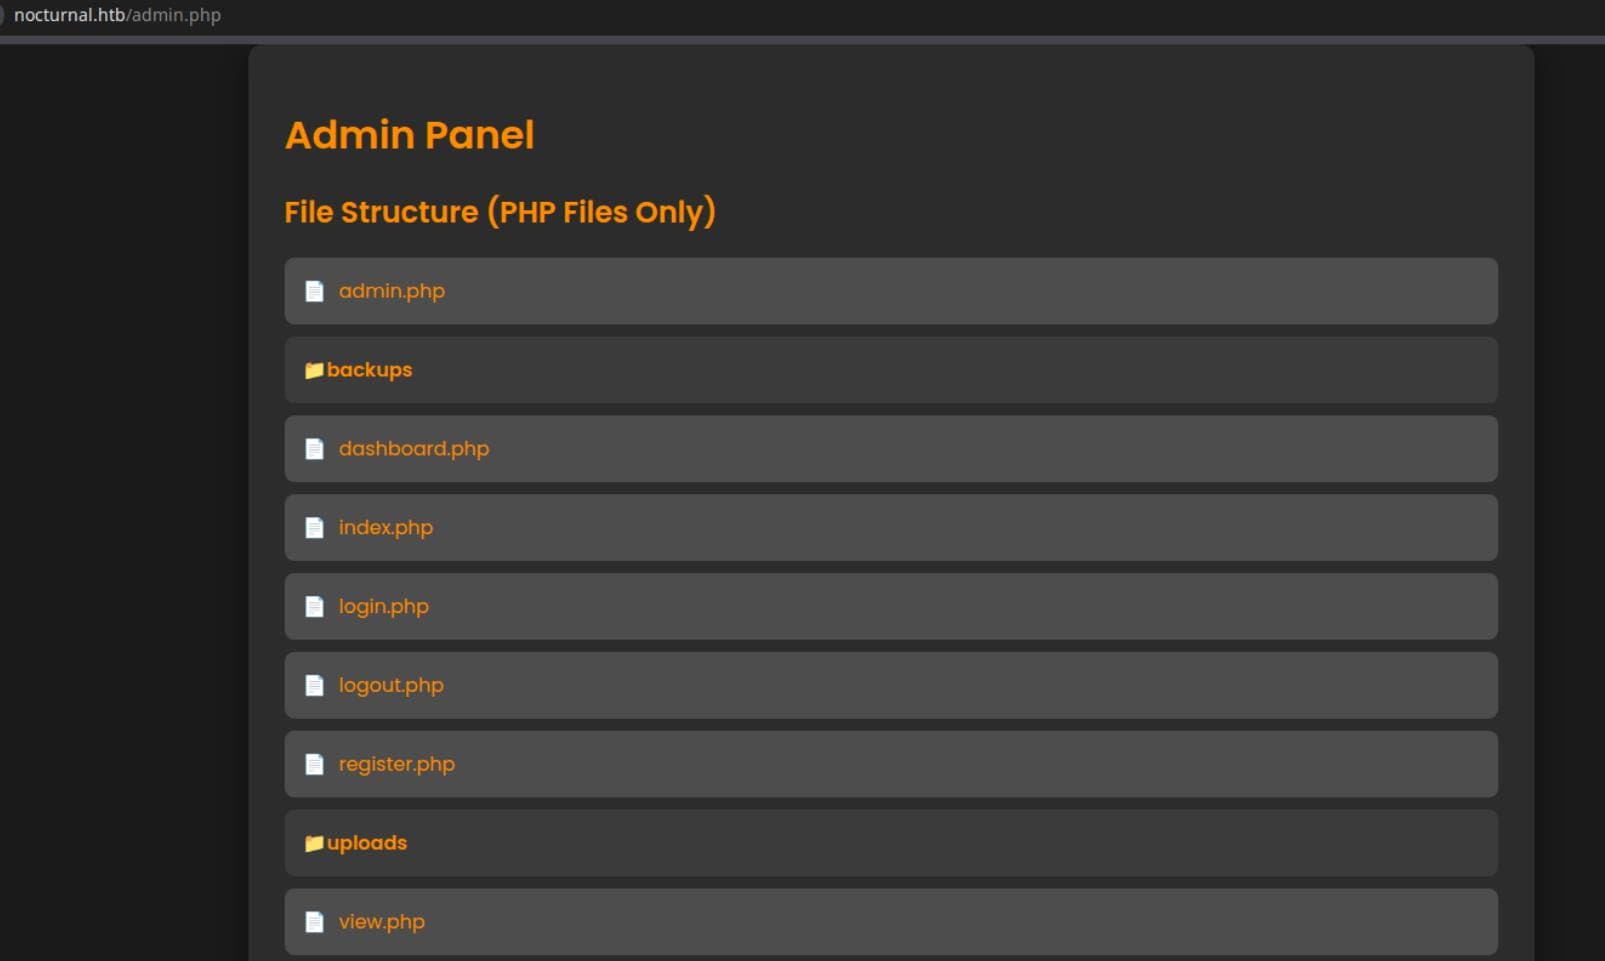Open the view.php file link
Image resolution: width=1605 pixels, height=961 pixels.
pyautogui.click(x=382, y=922)
